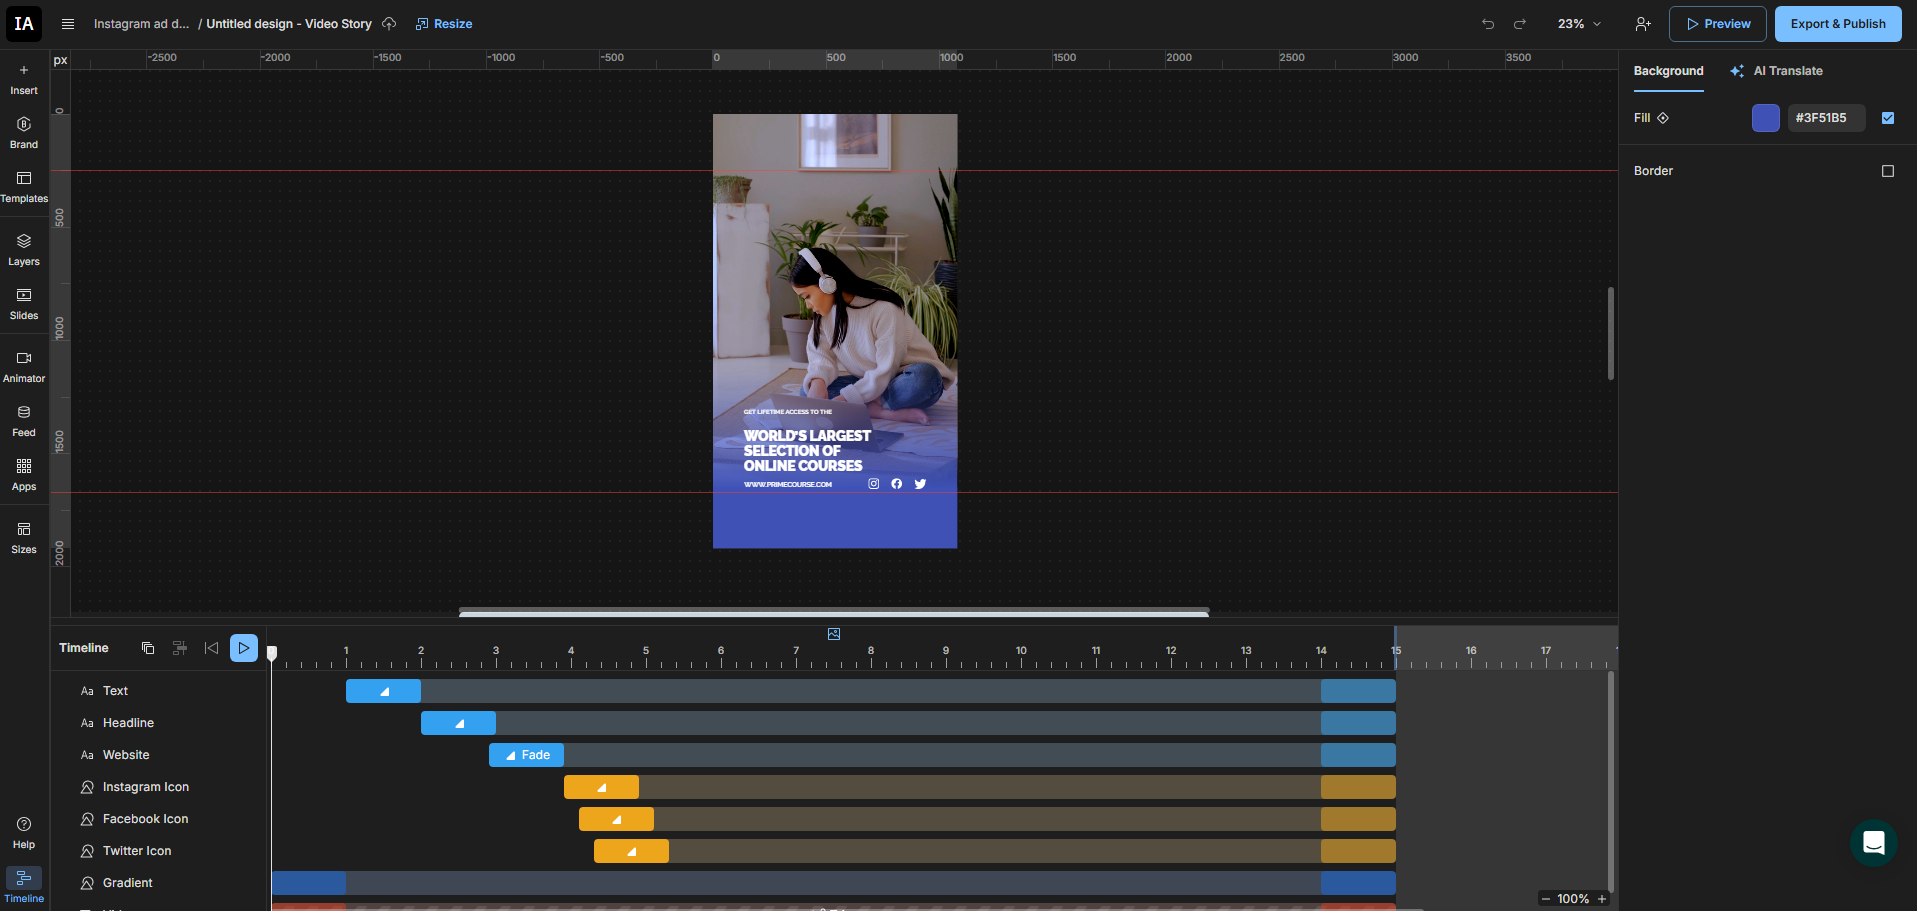This screenshot has height=911, width=1917.
Task: Select the Background tab
Action: click(x=1668, y=71)
